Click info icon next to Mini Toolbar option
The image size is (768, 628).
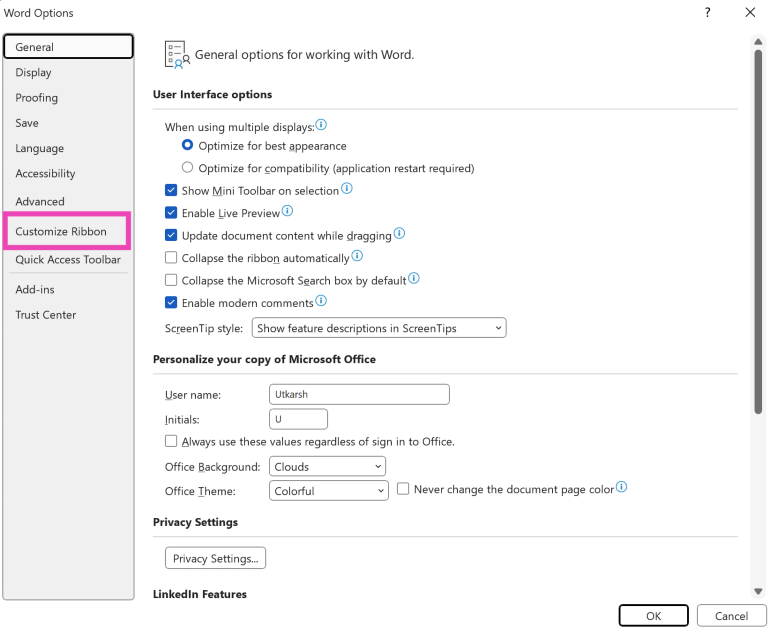[347, 188]
